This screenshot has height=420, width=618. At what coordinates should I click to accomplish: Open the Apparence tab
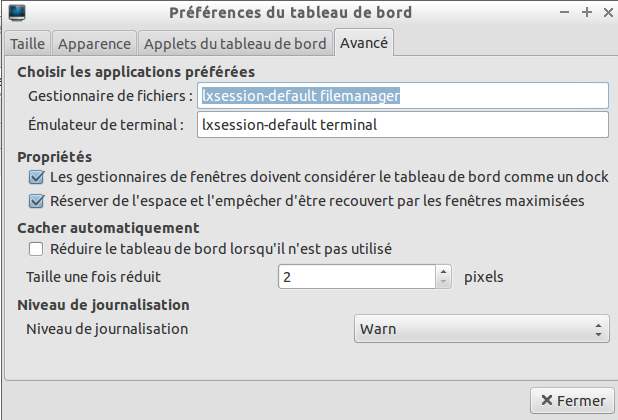(94, 43)
